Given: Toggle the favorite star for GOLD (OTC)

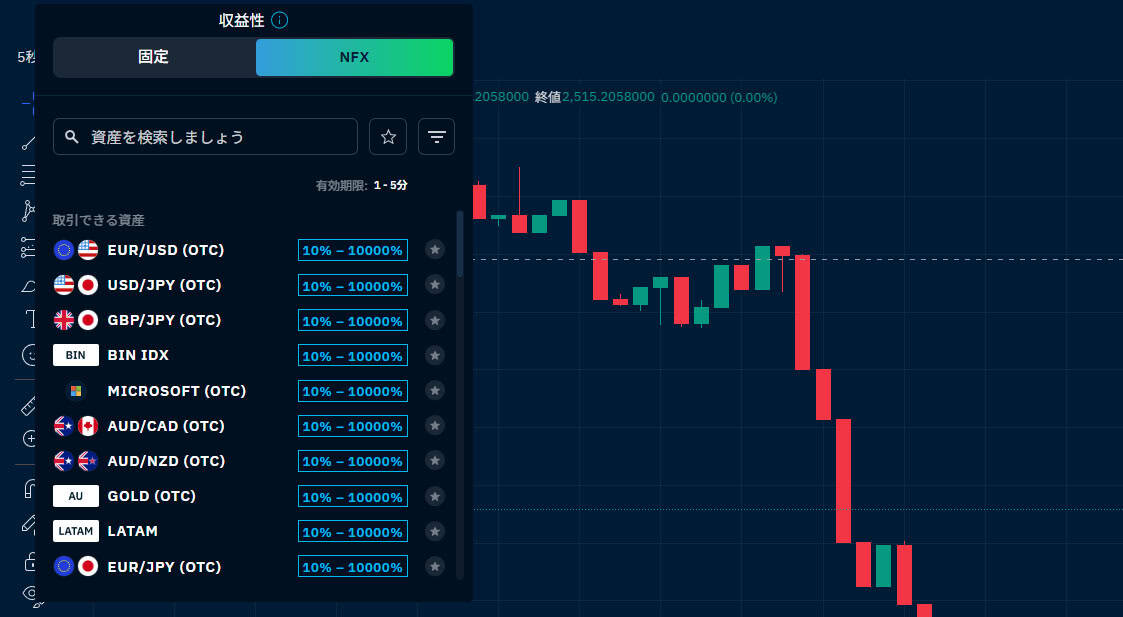Looking at the screenshot, I should click(434, 496).
